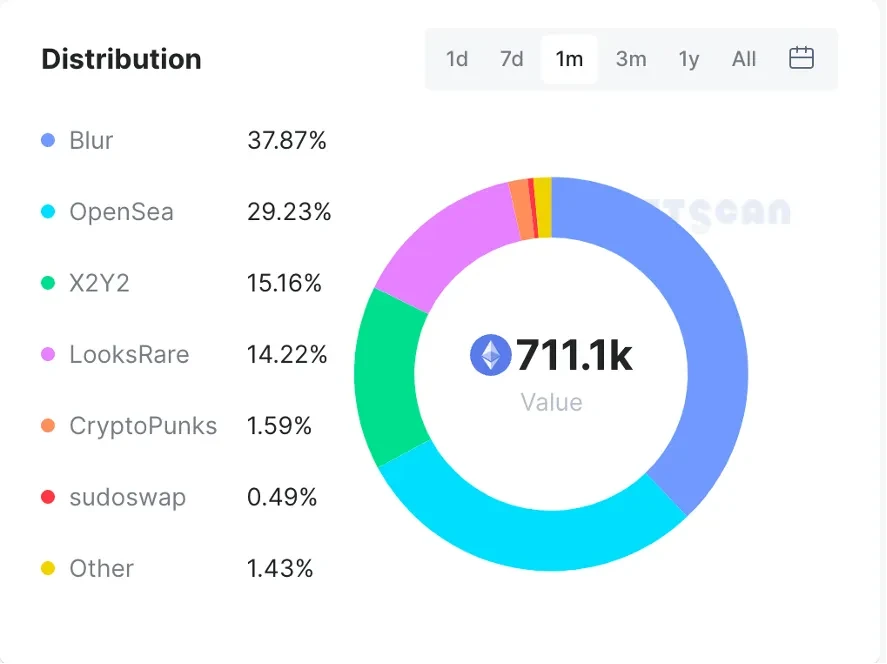This screenshot has height=664, width=887.
Task: Toggle the OpenSea cyan legend dot
Action: 48,212
